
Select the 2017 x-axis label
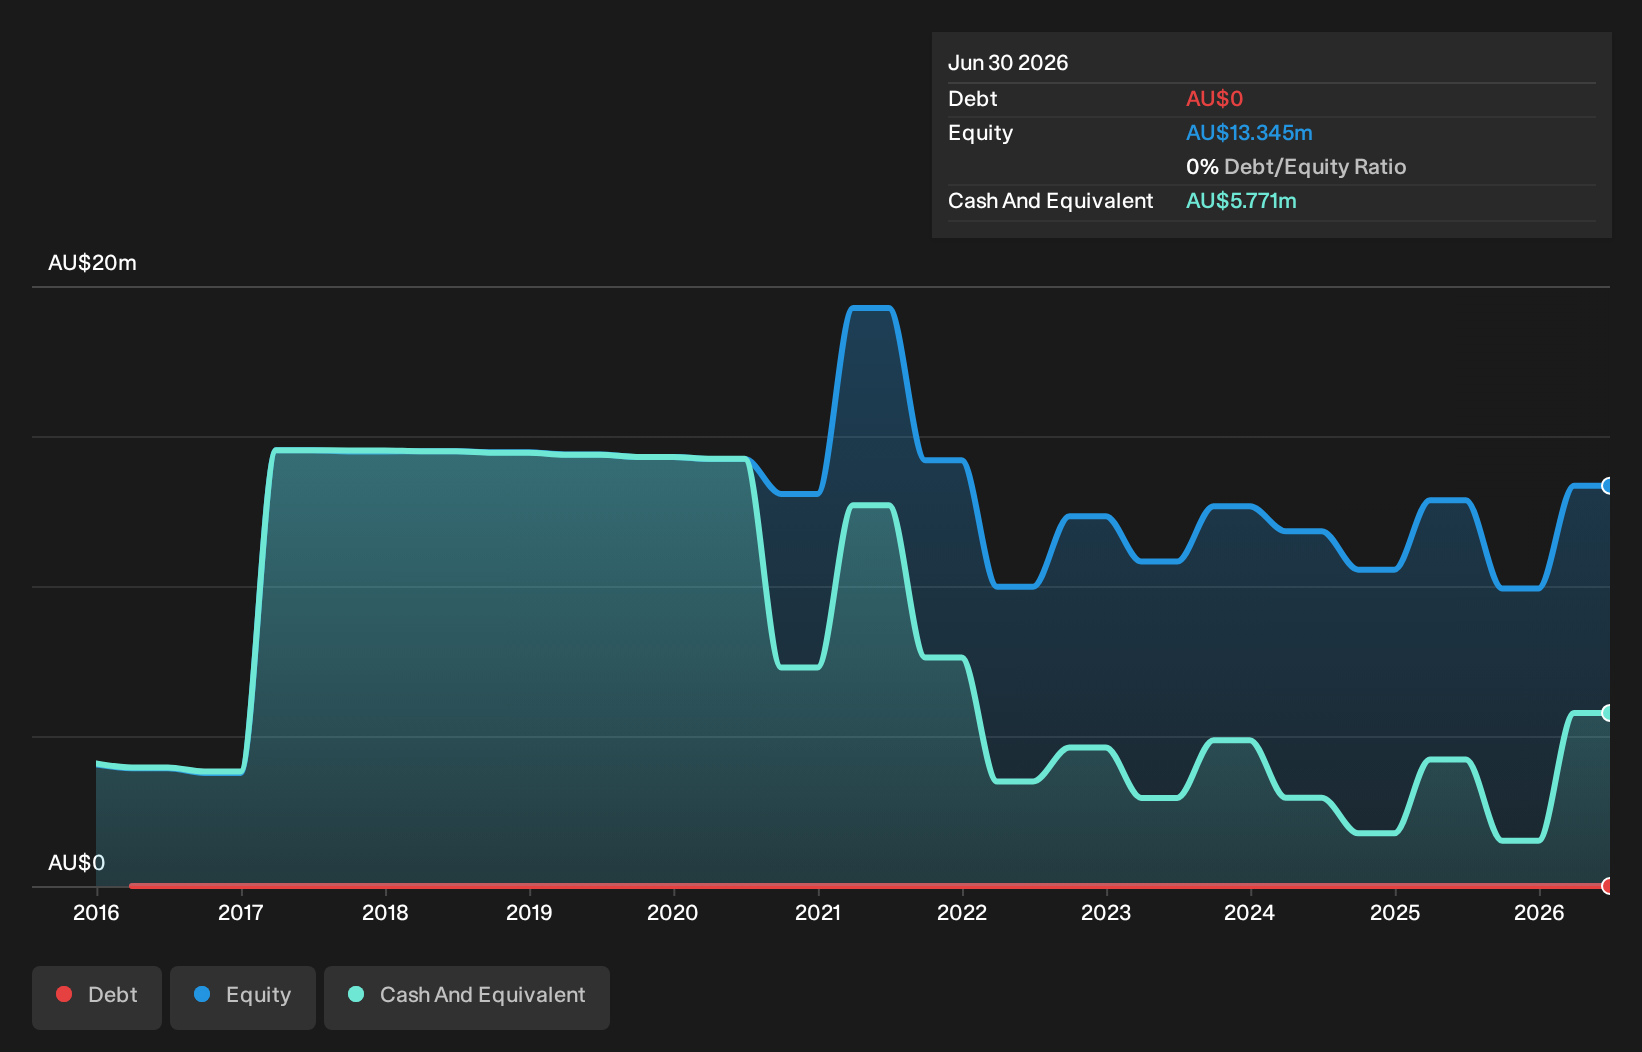pyautogui.click(x=241, y=913)
